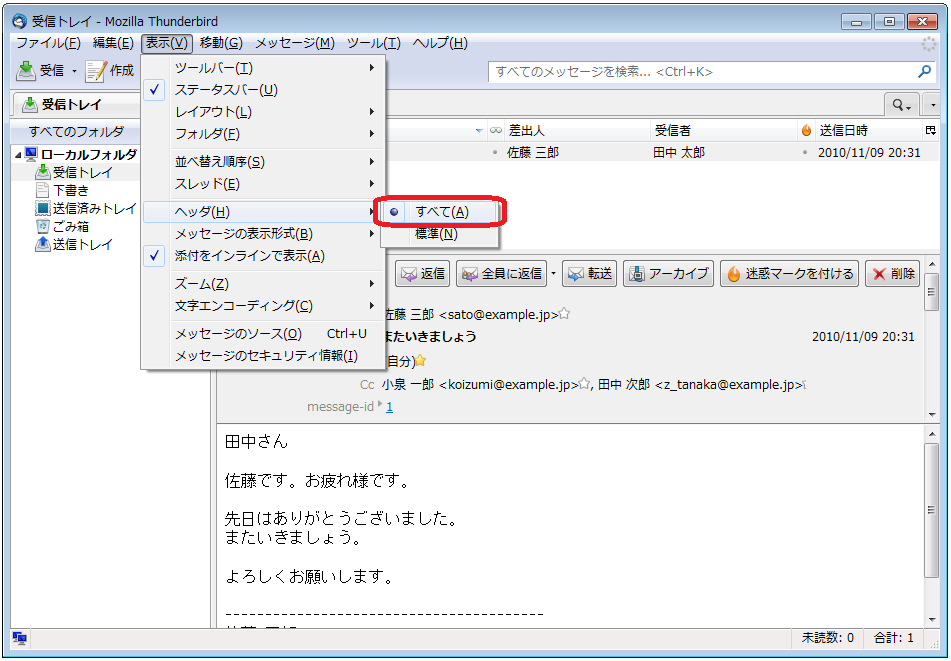Select 送信トレイ outbox folder
951x661 pixels.
tap(75, 244)
